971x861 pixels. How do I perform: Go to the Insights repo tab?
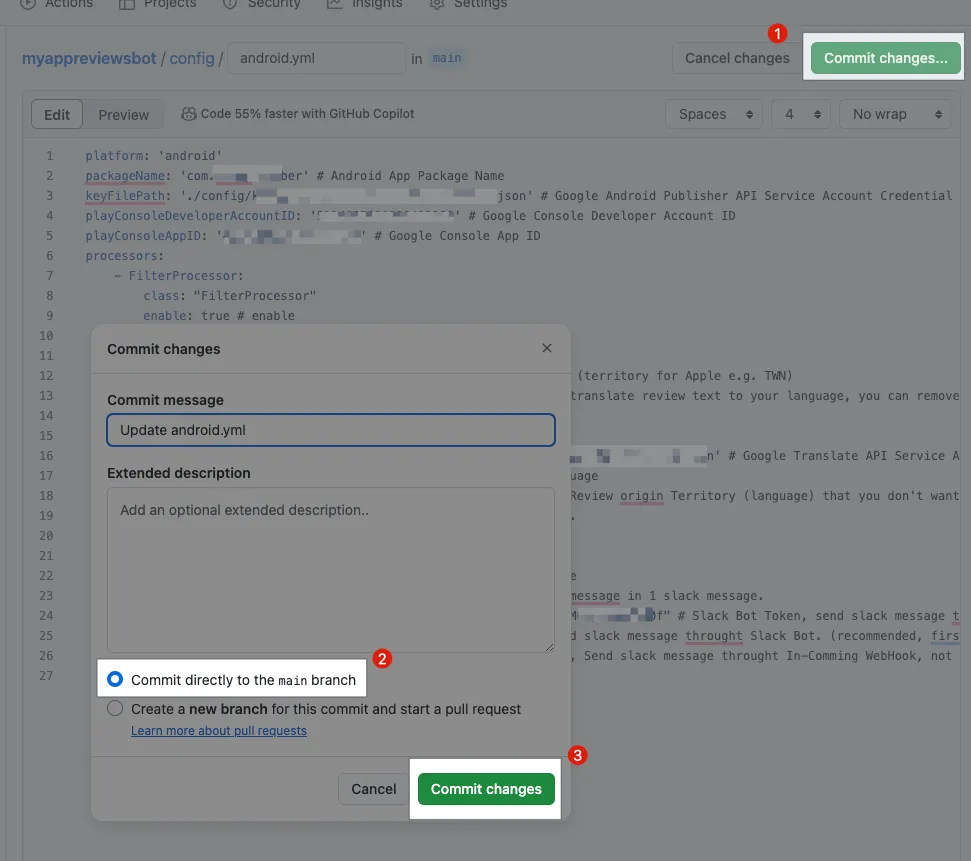point(364,4)
